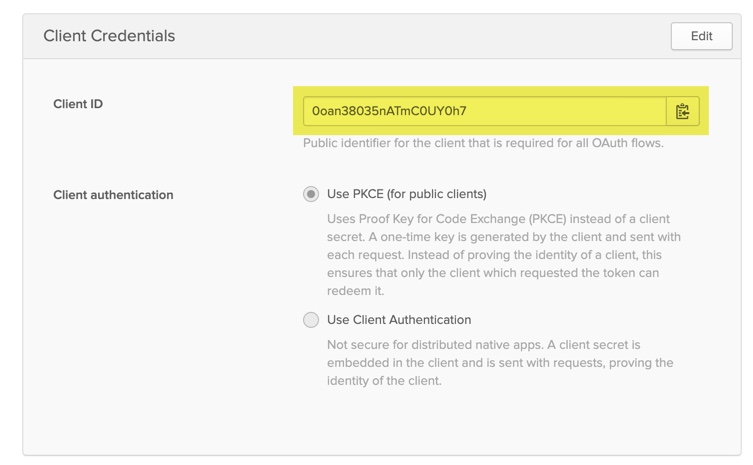Click the Client ID field label
This screenshot has height=465, width=753.
pos(78,104)
